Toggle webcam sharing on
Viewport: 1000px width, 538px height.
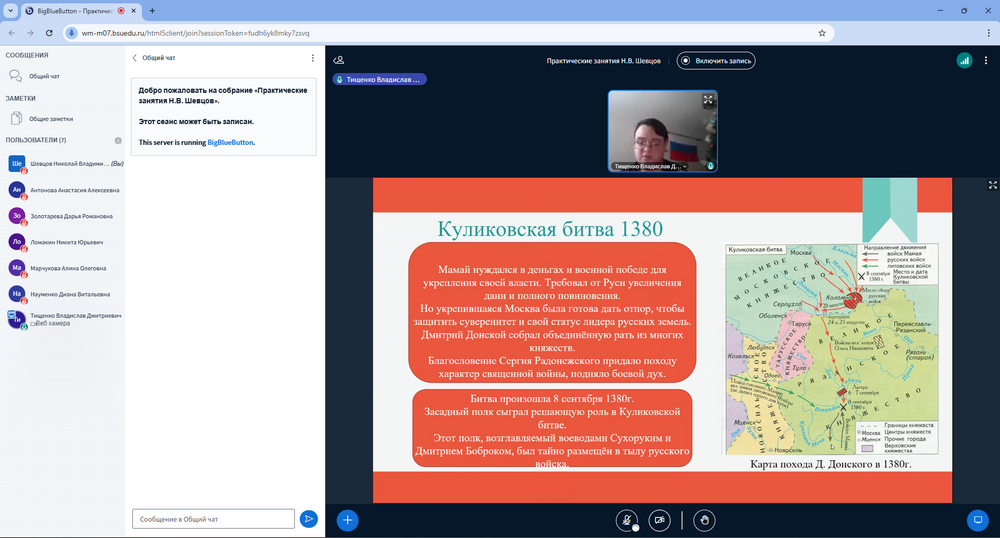click(659, 519)
